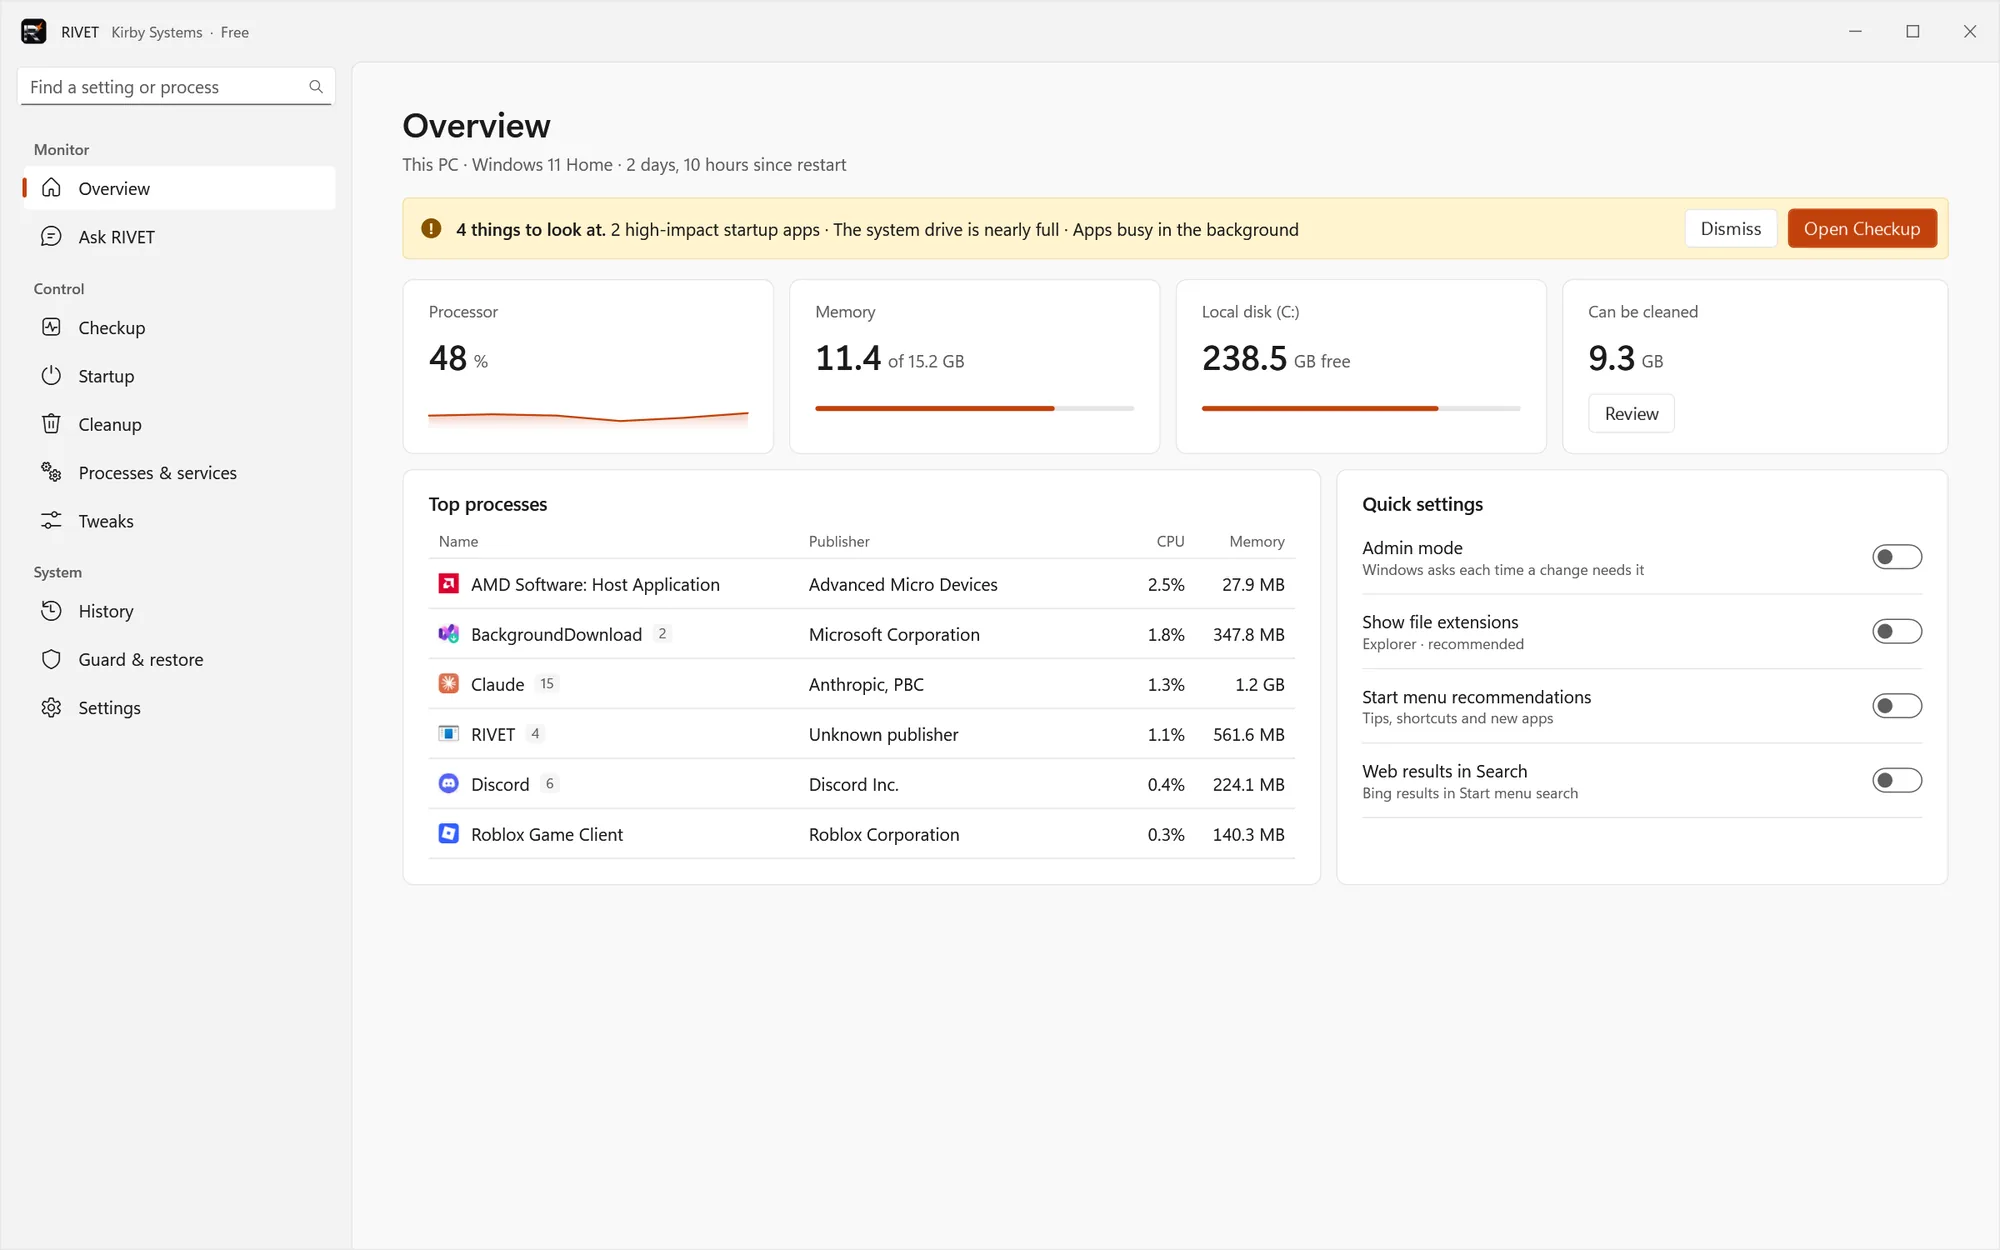Click the Memory column header
This screenshot has height=1250, width=2000.
(x=1256, y=542)
